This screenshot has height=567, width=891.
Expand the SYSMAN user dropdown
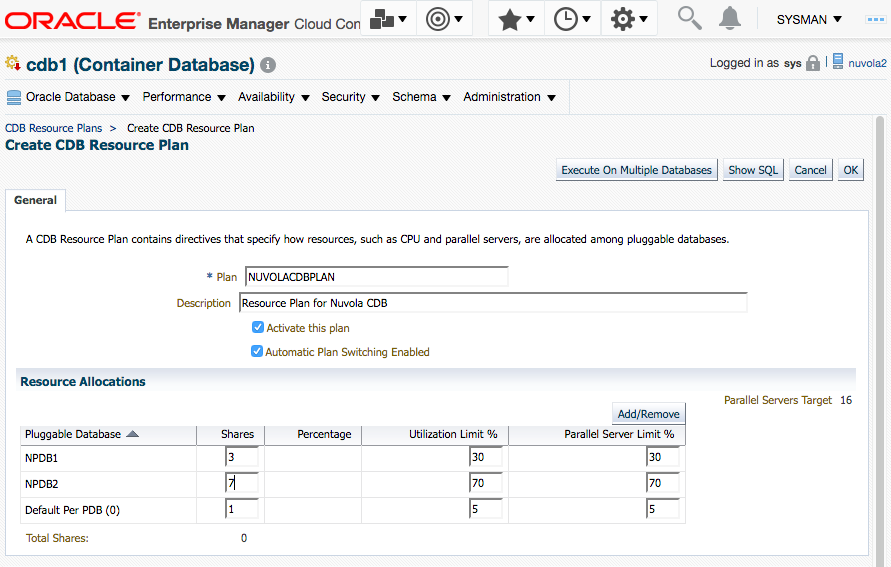(809, 19)
